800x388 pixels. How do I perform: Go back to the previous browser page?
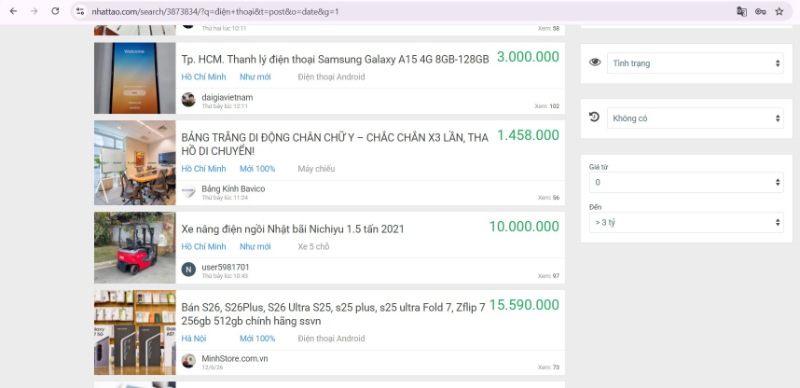coord(13,11)
